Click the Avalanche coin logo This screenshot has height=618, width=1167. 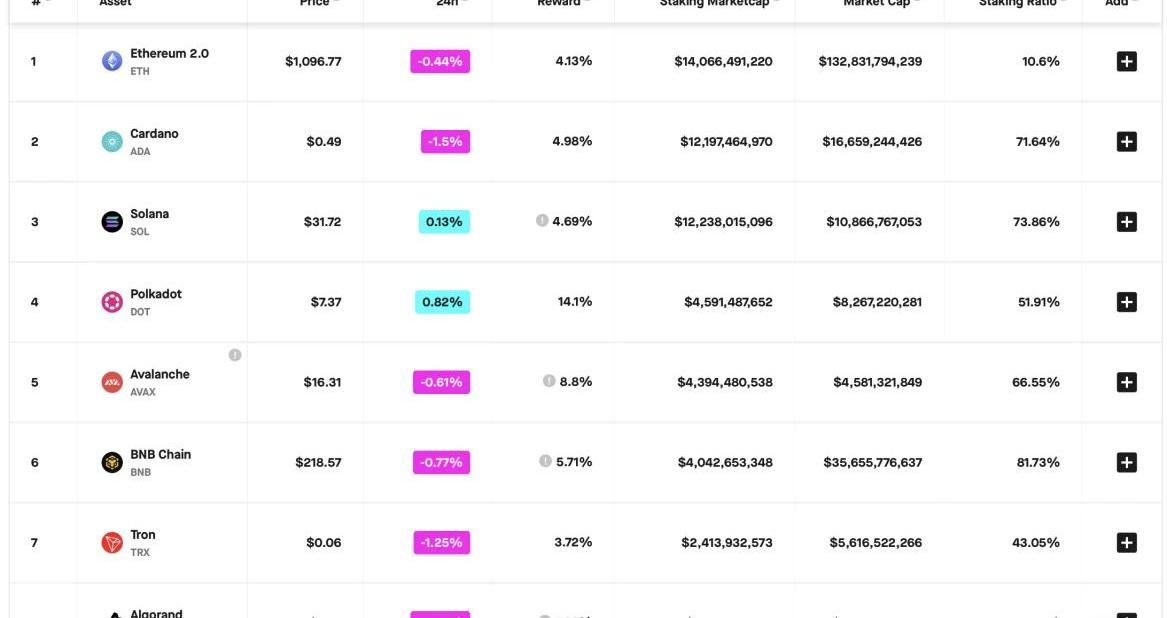(x=112, y=382)
